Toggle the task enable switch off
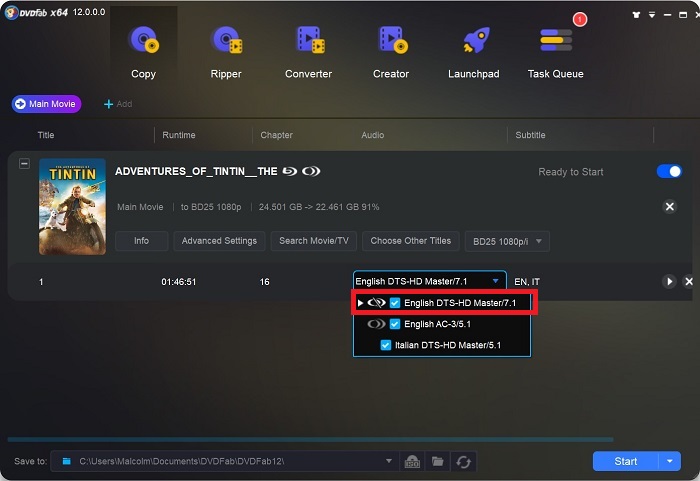Screen dimensions: 700x481 point(669,171)
